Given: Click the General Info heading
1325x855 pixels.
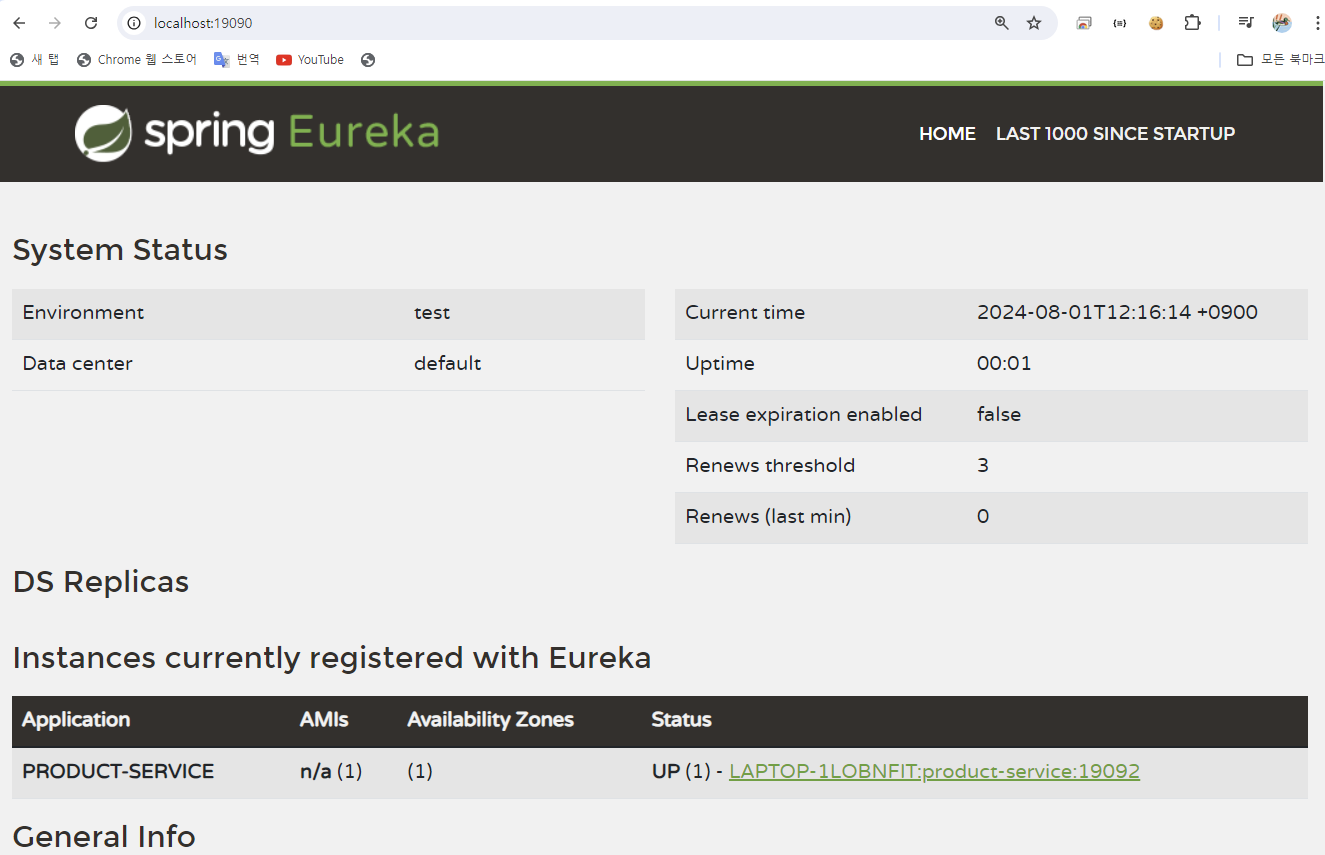Looking at the screenshot, I should click(x=104, y=837).
